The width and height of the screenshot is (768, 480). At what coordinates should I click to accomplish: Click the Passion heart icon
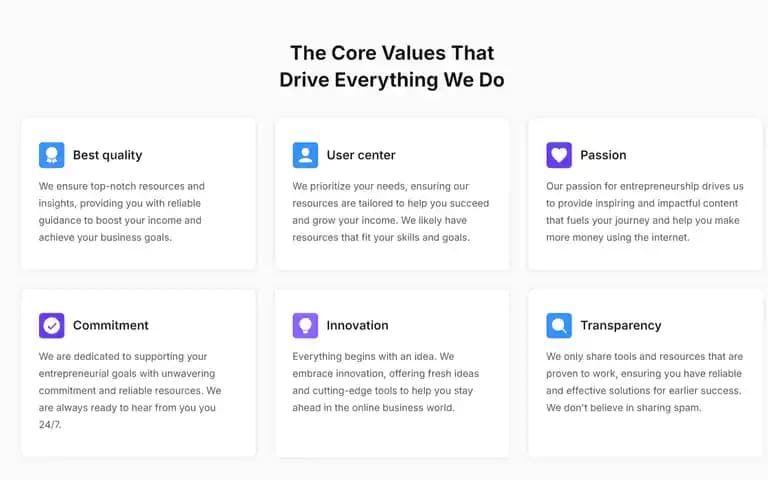click(559, 155)
